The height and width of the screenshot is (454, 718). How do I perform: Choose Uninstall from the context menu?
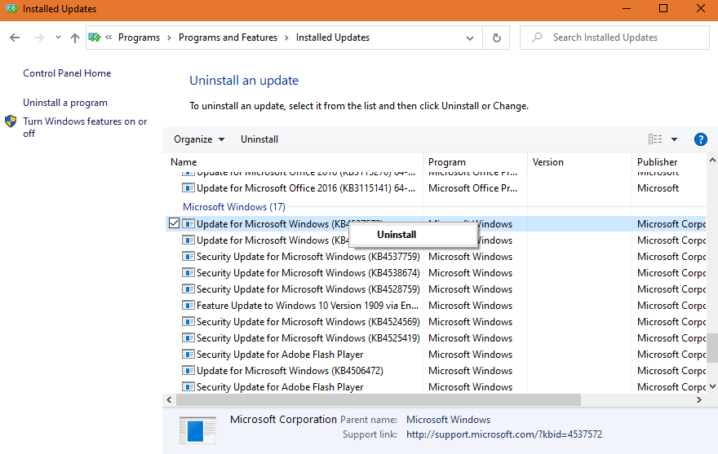tap(397, 235)
